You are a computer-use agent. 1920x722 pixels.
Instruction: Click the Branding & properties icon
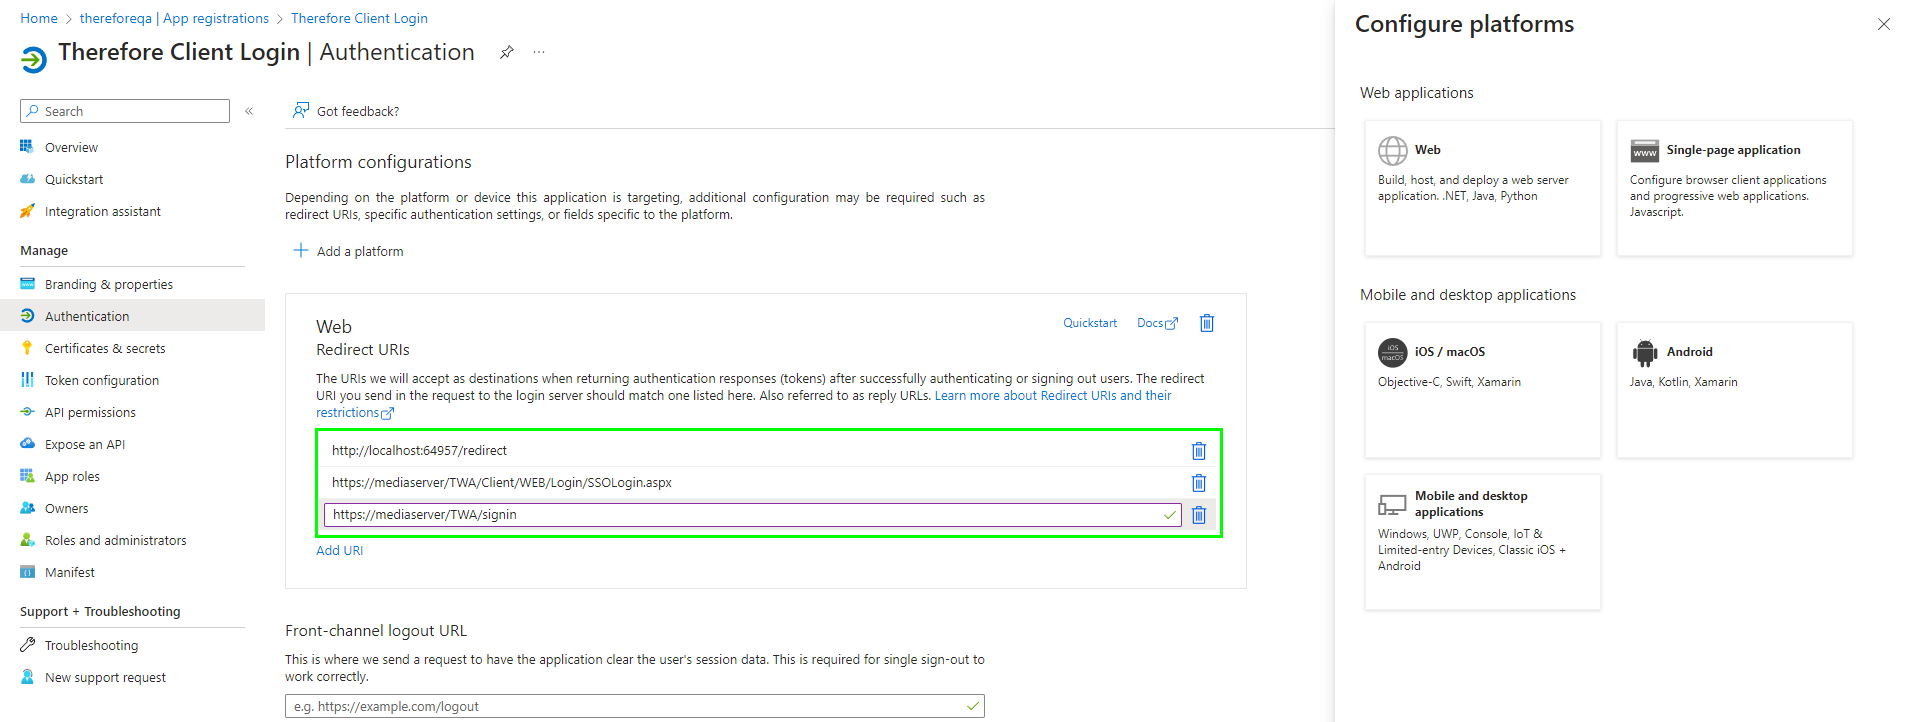click(27, 284)
